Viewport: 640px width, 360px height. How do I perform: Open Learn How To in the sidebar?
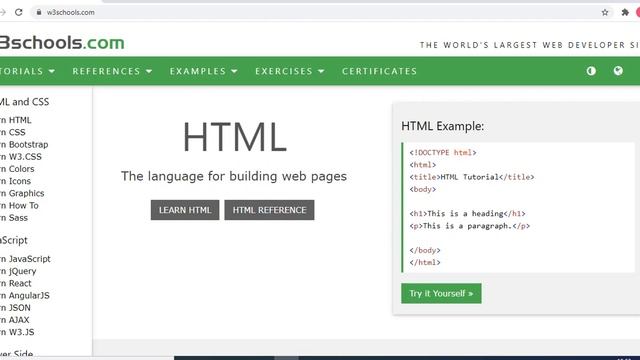[x=19, y=206]
